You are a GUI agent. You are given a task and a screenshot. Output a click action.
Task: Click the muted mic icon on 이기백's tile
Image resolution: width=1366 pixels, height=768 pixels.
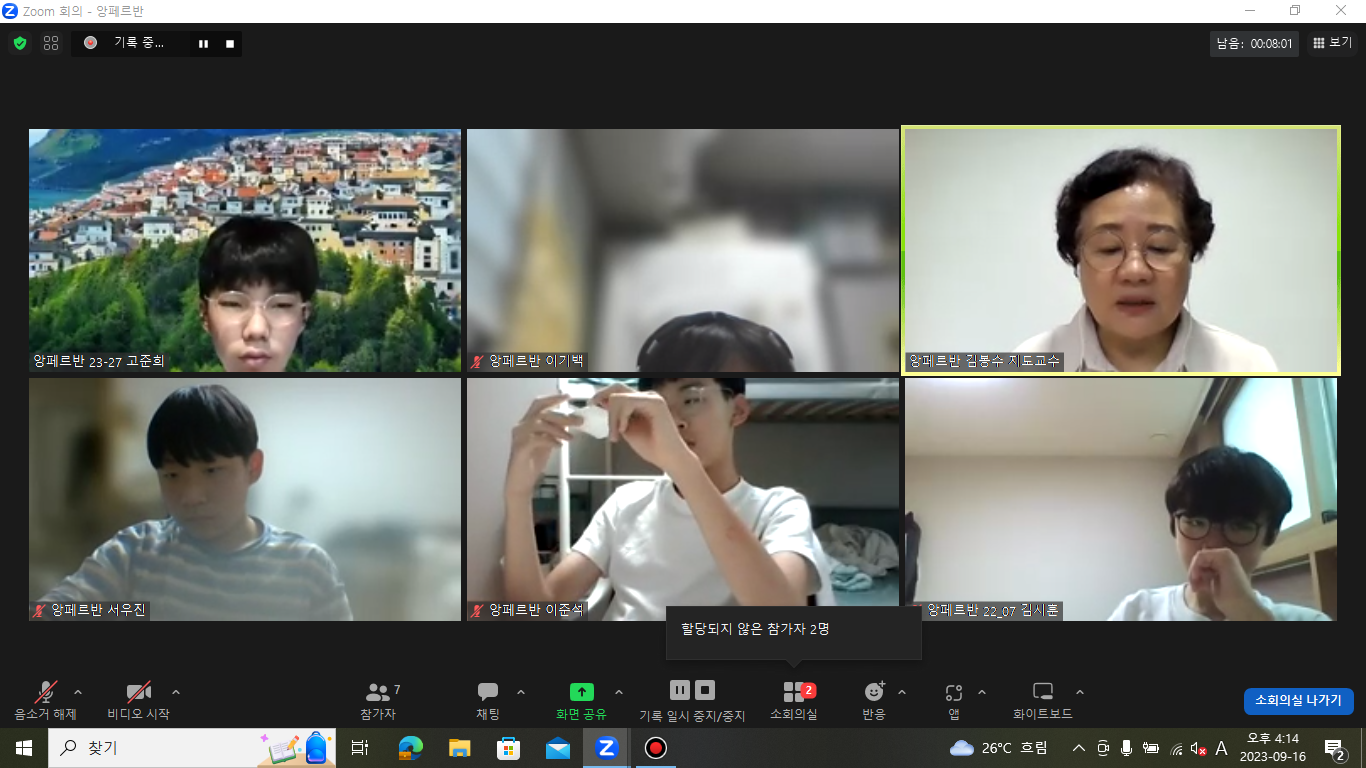point(478,361)
